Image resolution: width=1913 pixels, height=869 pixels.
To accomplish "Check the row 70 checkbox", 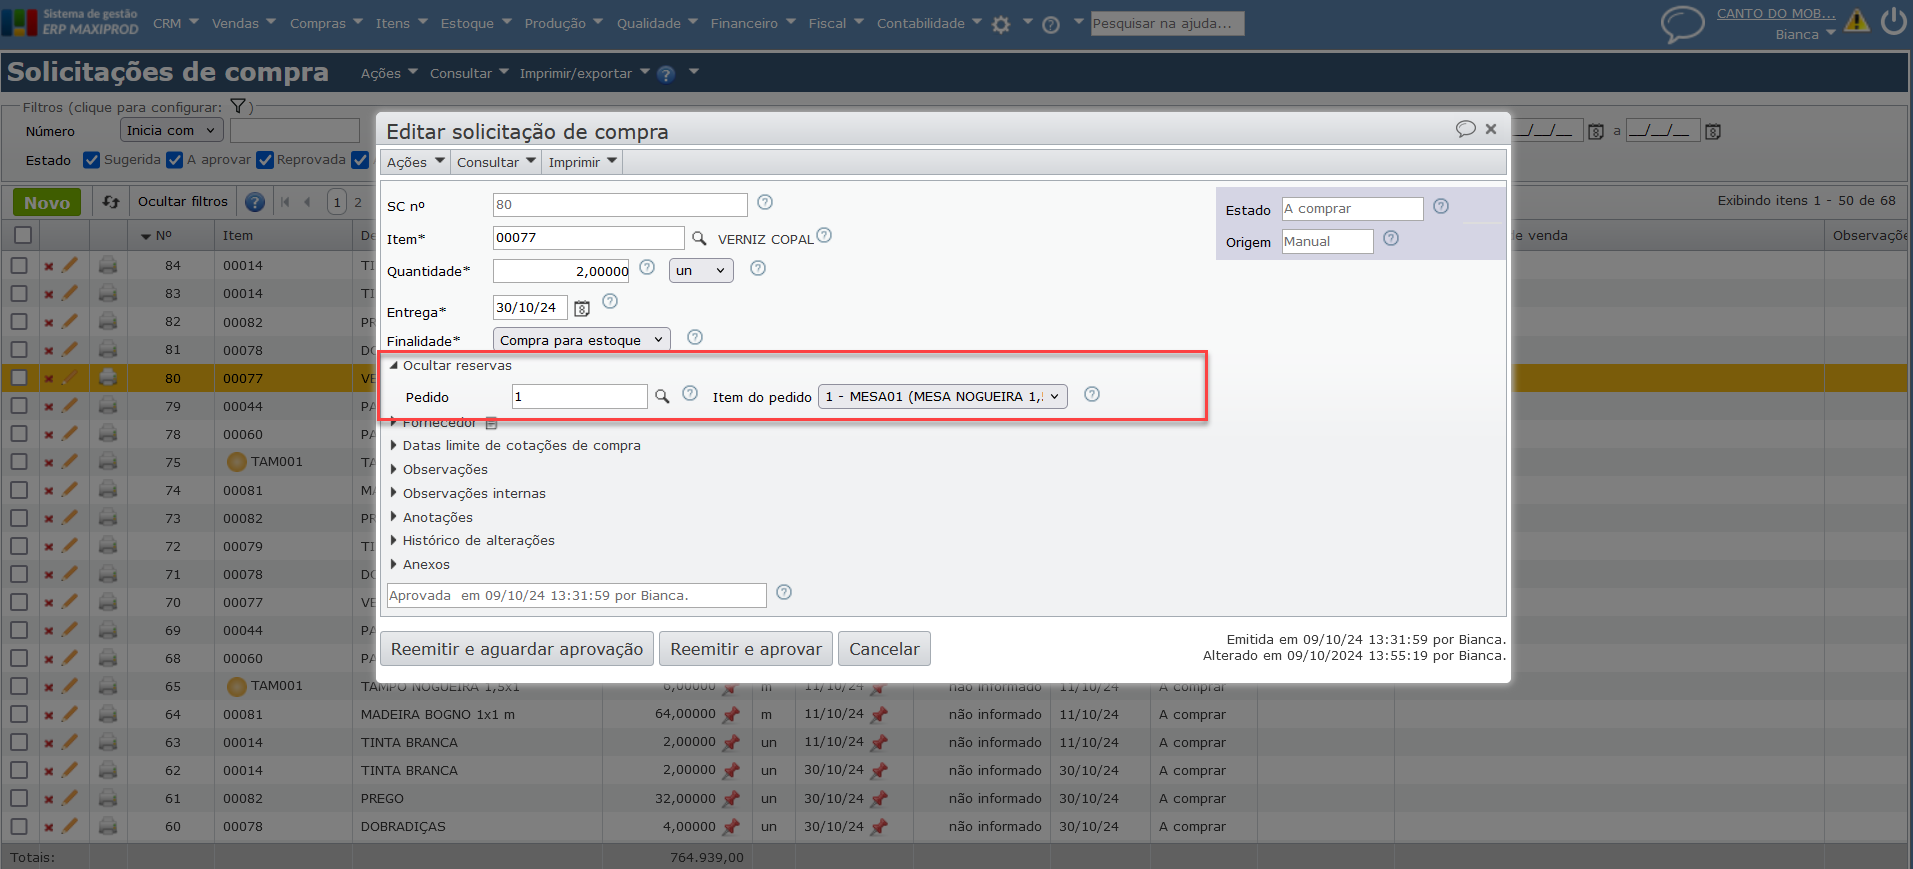I will coord(19,602).
